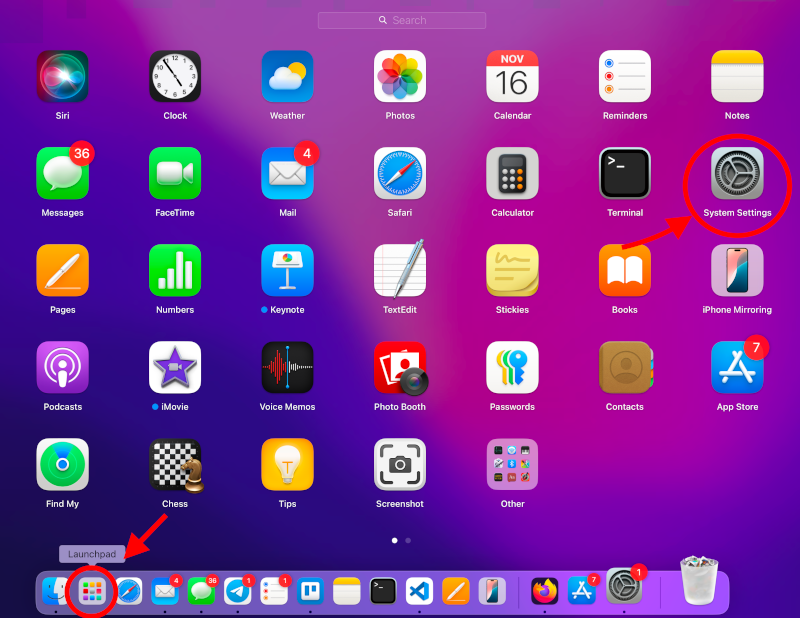Open Notes in the Launchpad grid

(x=737, y=76)
